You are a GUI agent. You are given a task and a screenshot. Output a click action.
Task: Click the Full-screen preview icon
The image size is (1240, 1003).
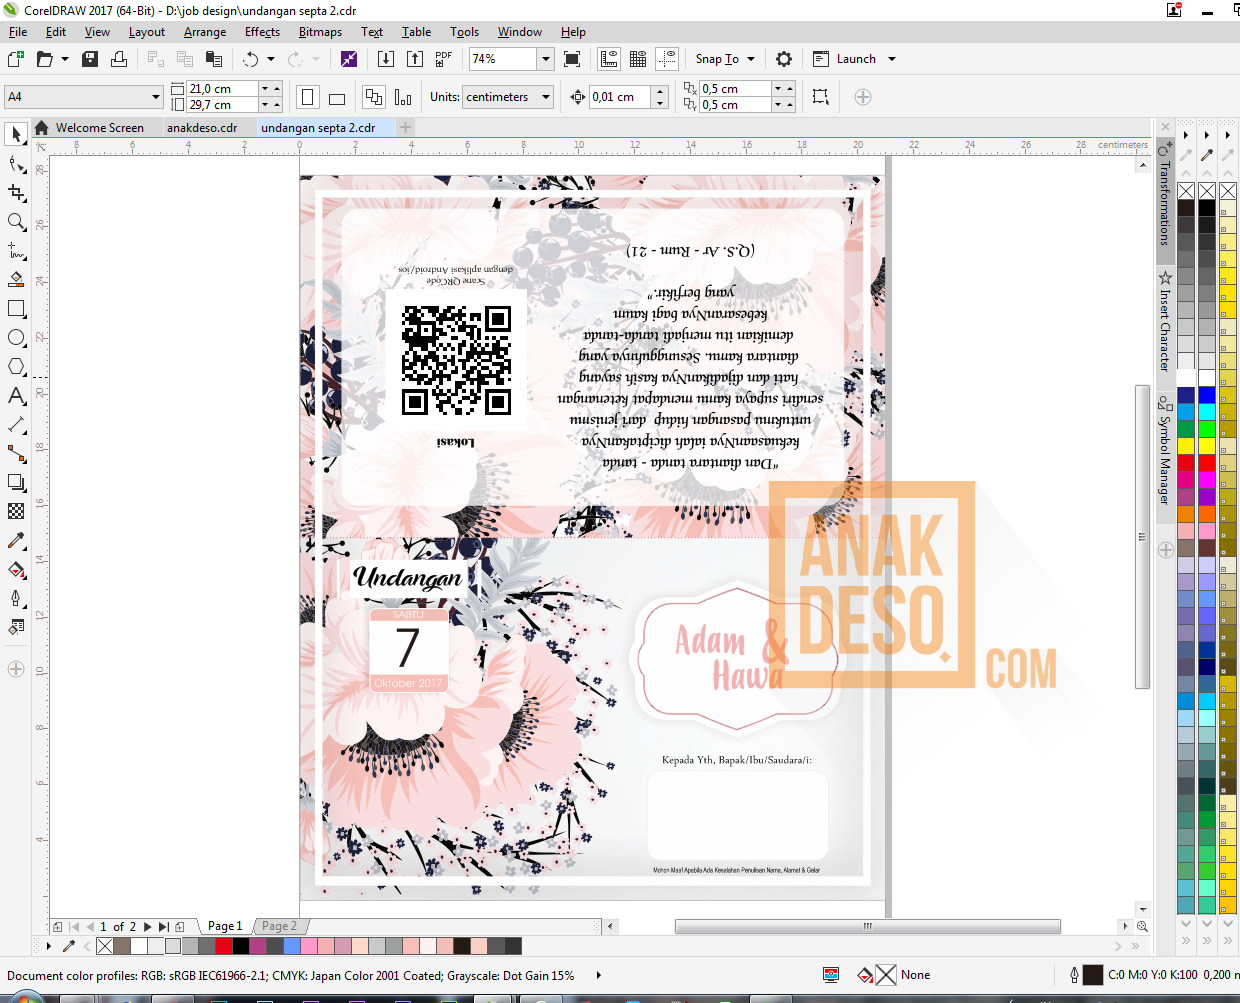pos(572,59)
